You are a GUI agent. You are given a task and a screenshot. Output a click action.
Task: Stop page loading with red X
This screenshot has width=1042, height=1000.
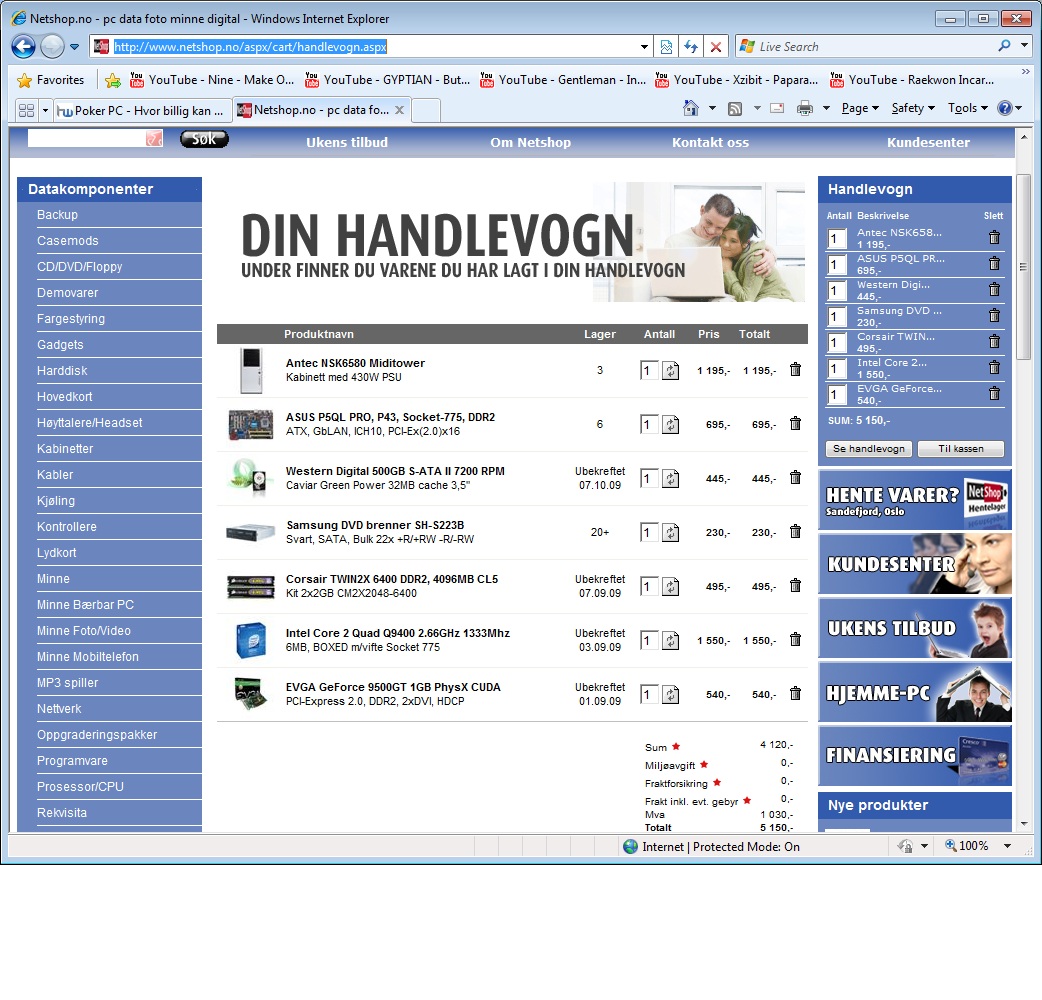716,47
